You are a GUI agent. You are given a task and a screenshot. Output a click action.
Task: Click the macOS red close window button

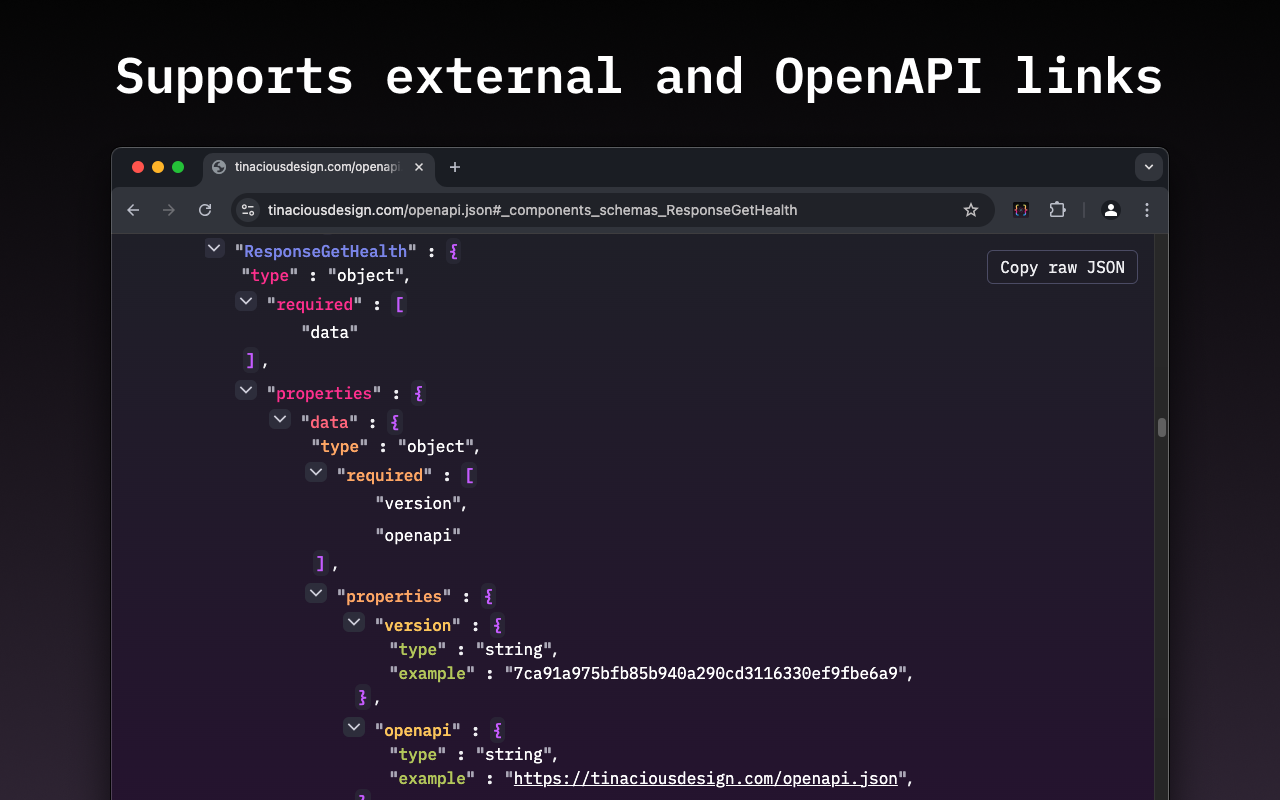[138, 167]
